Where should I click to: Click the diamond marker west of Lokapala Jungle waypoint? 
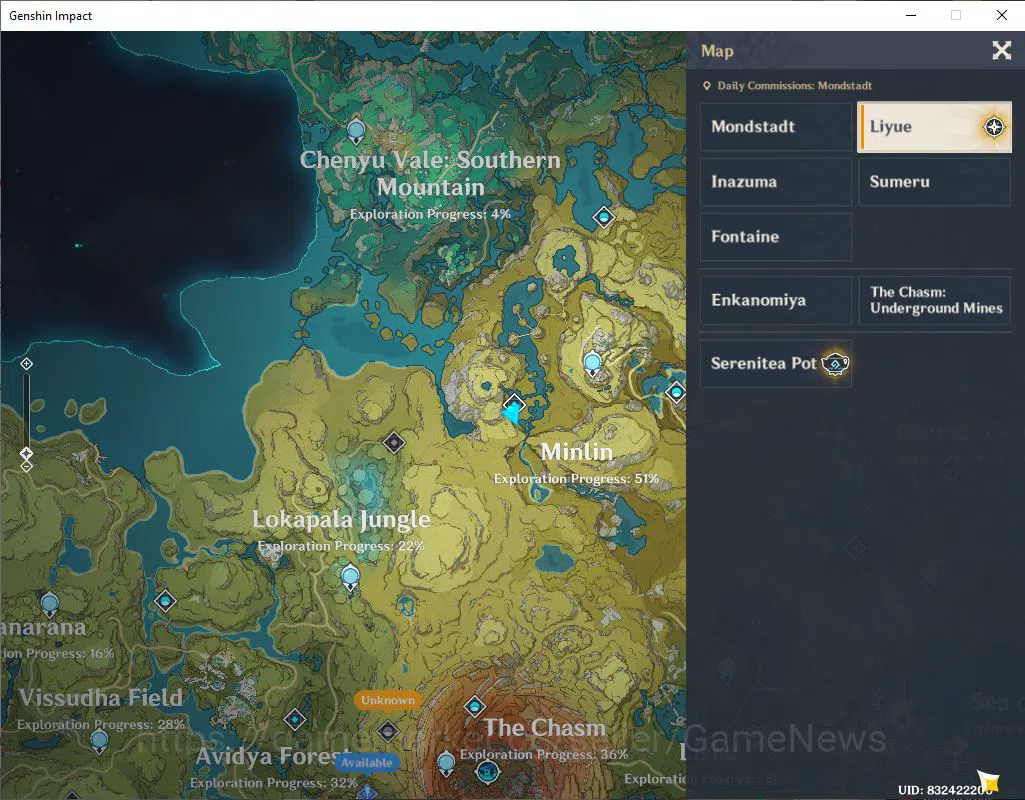coord(165,601)
